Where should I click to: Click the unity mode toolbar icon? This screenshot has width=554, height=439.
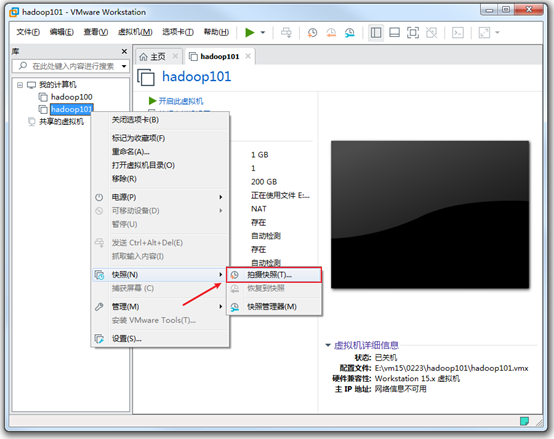(x=431, y=32)
